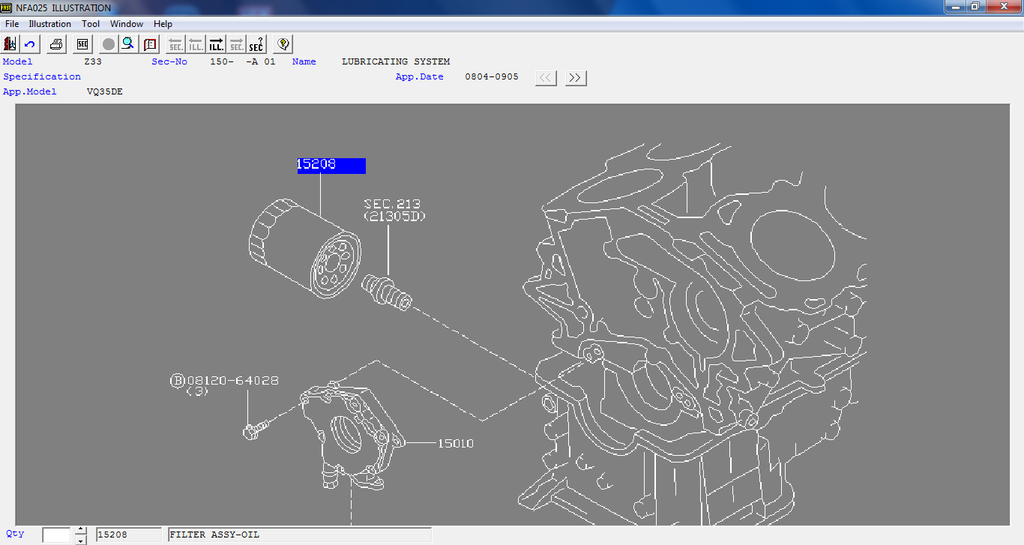This screenshot has height=545, width=1024.
Task: Open the File menu
Action: coord(13,24)
